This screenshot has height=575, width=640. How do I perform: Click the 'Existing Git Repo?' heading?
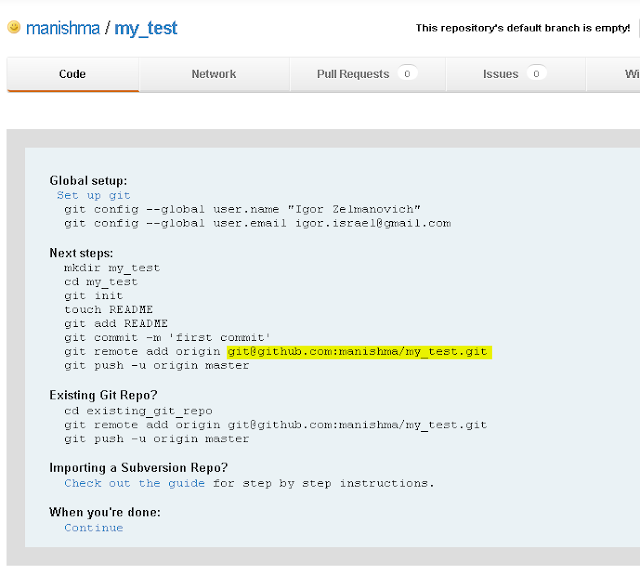(103, 395)
